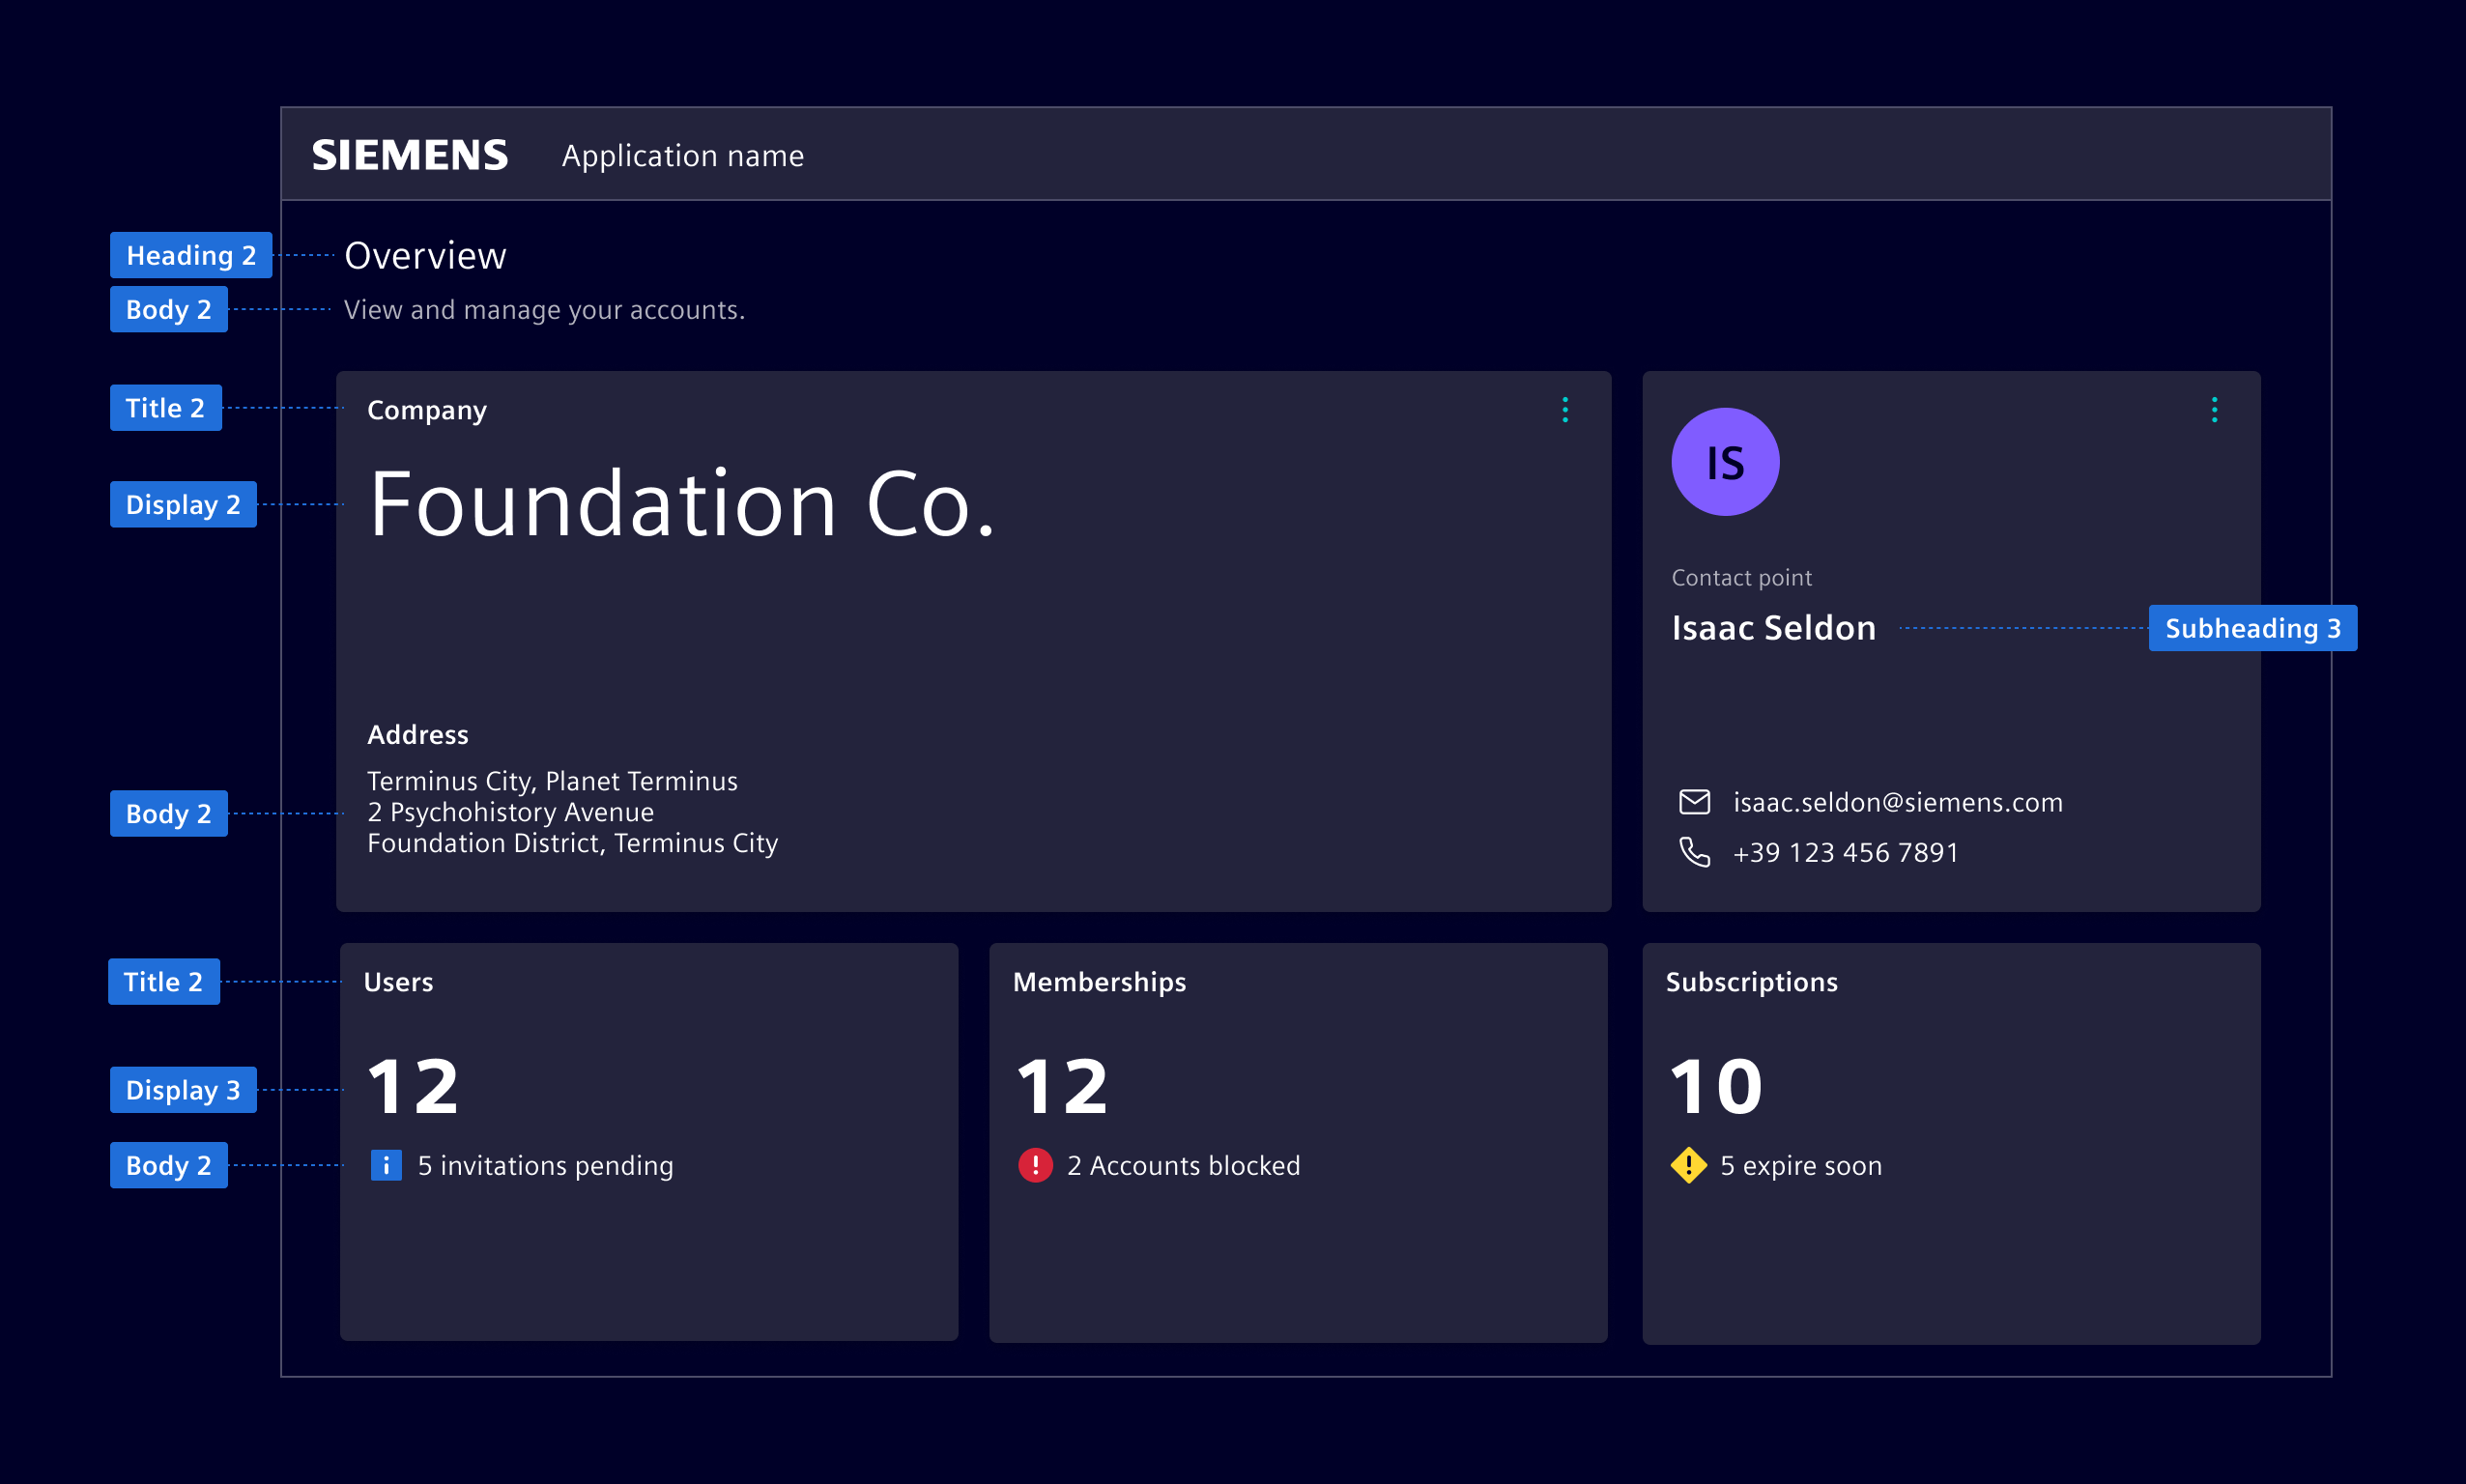Open the contact card three-dot menu

2214,410
